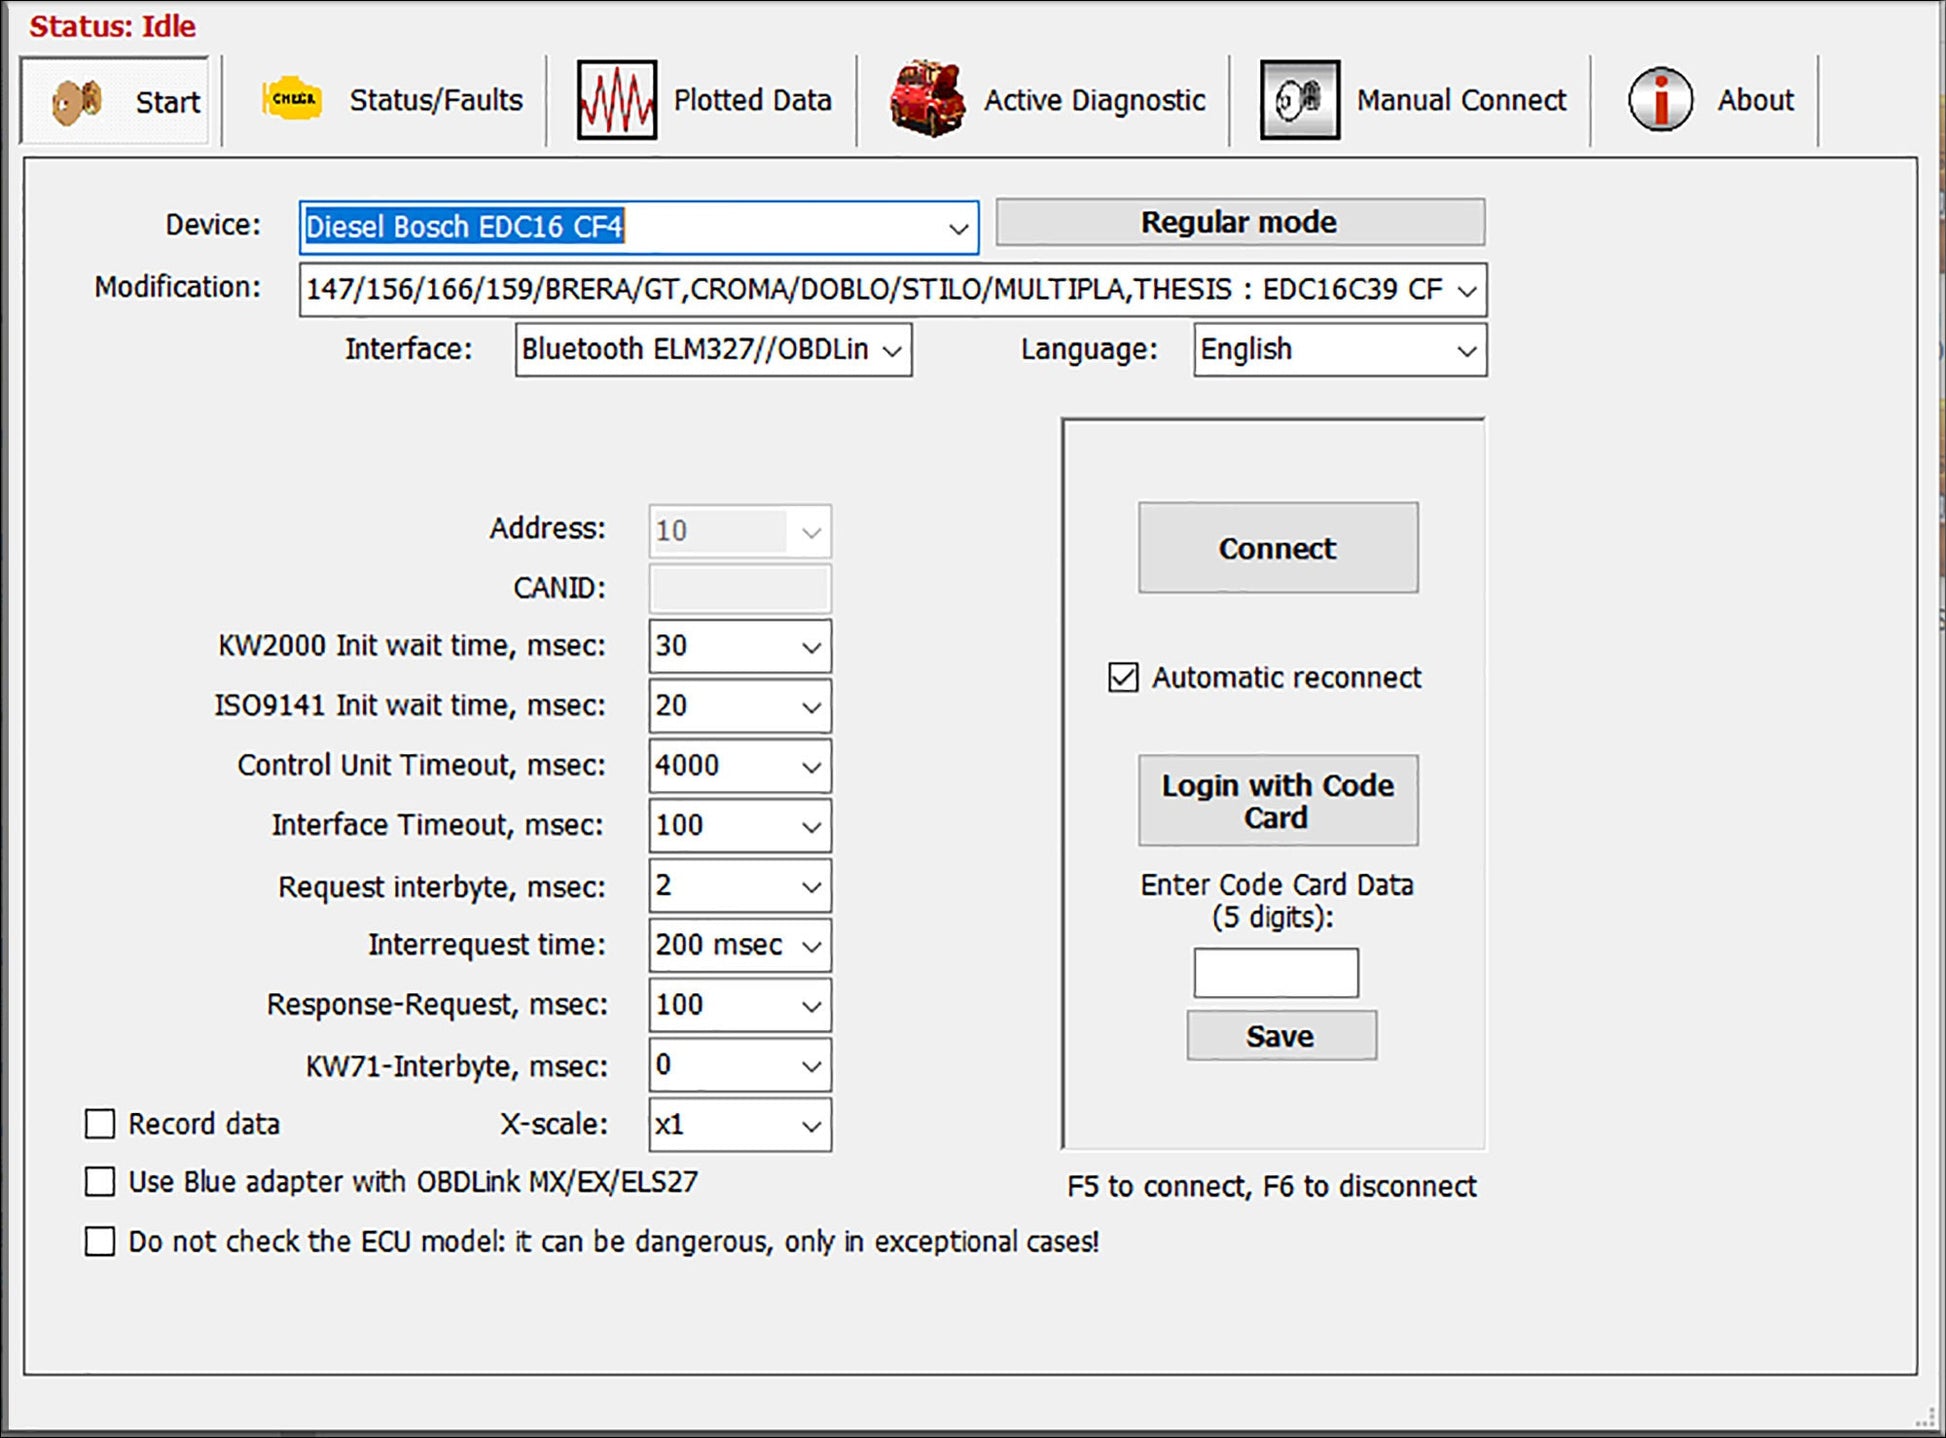Screen dimensions: 1946x1438
Task: Enable the Record data checkbox
Action: pos(100,1124)
